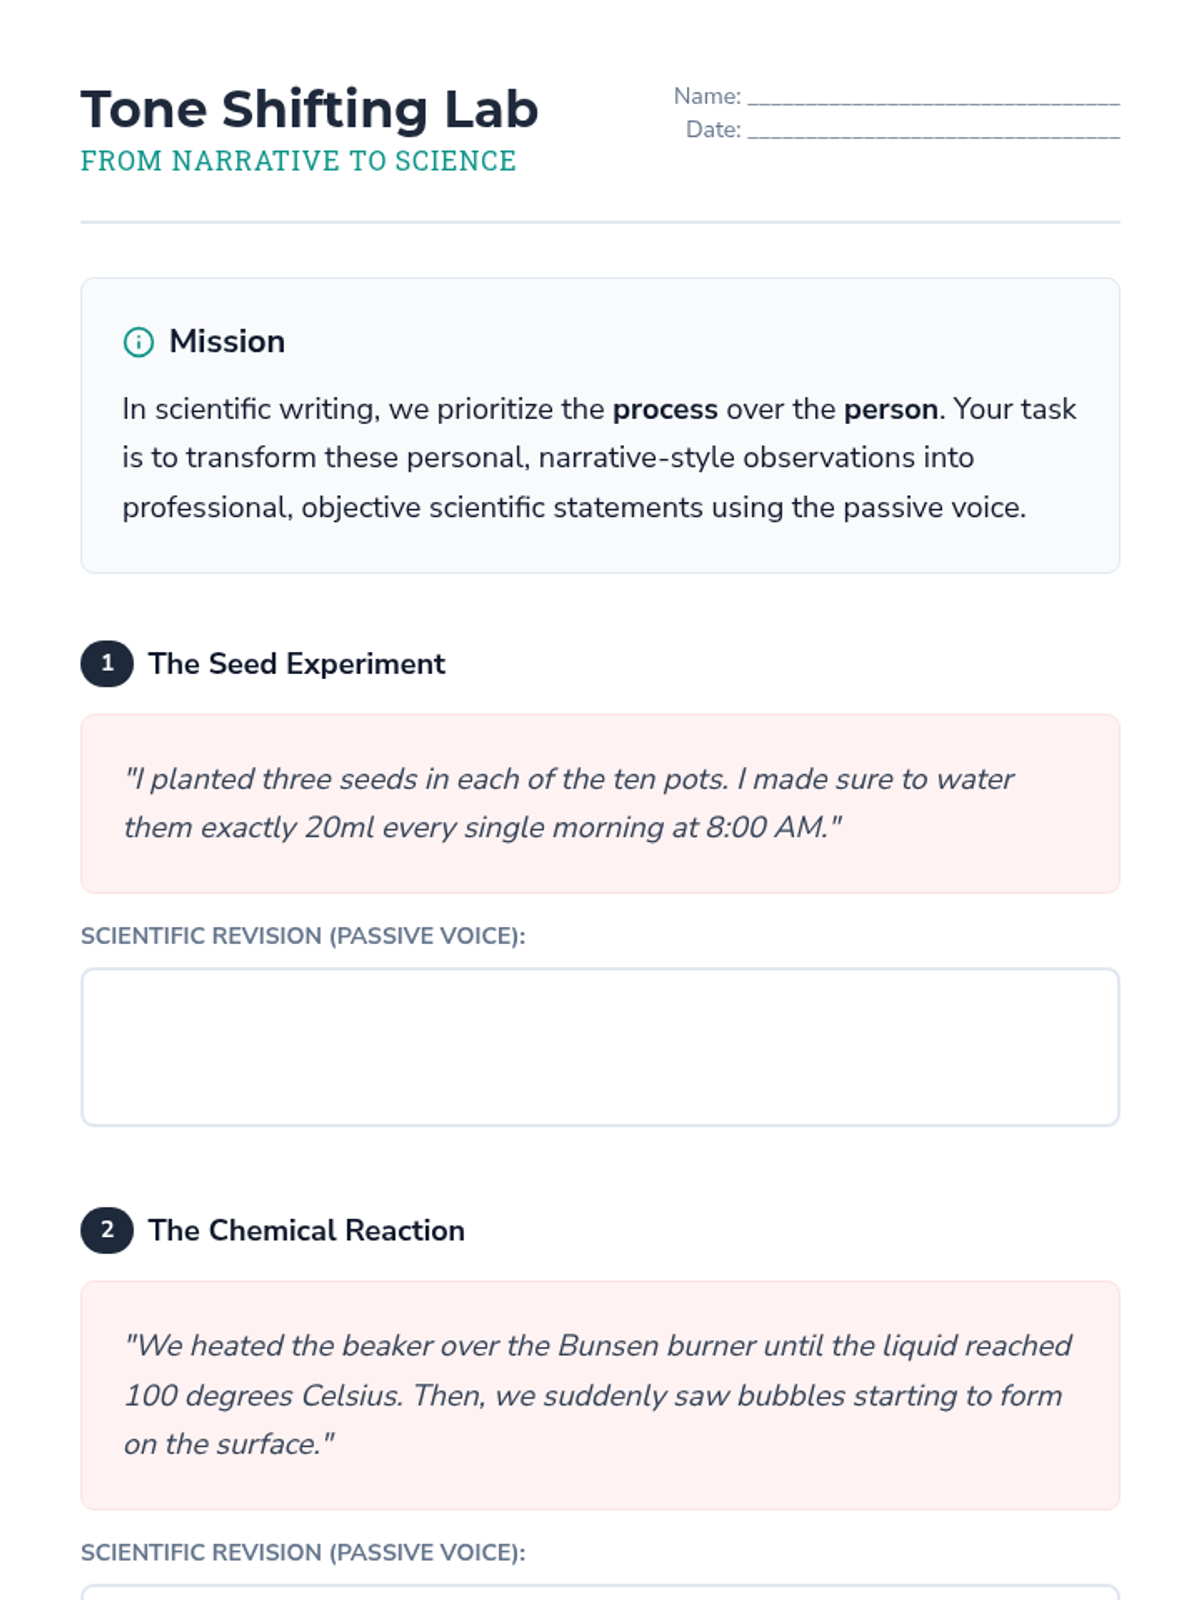
Task: Click the bold word process
Action: (x=665, y=409)
